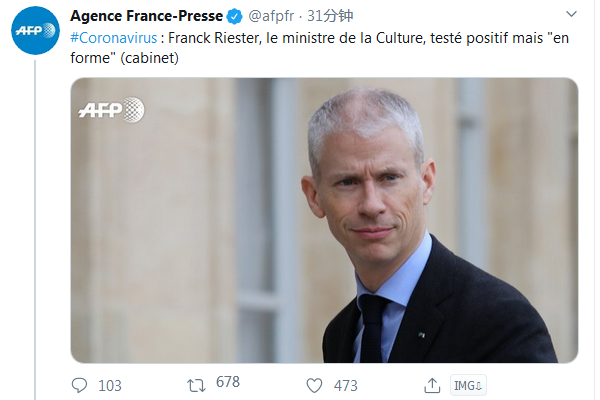This screenshot has width=600, height=400.
Task: Like the tweet with the heart icon
Action: [x=314, y=385]
